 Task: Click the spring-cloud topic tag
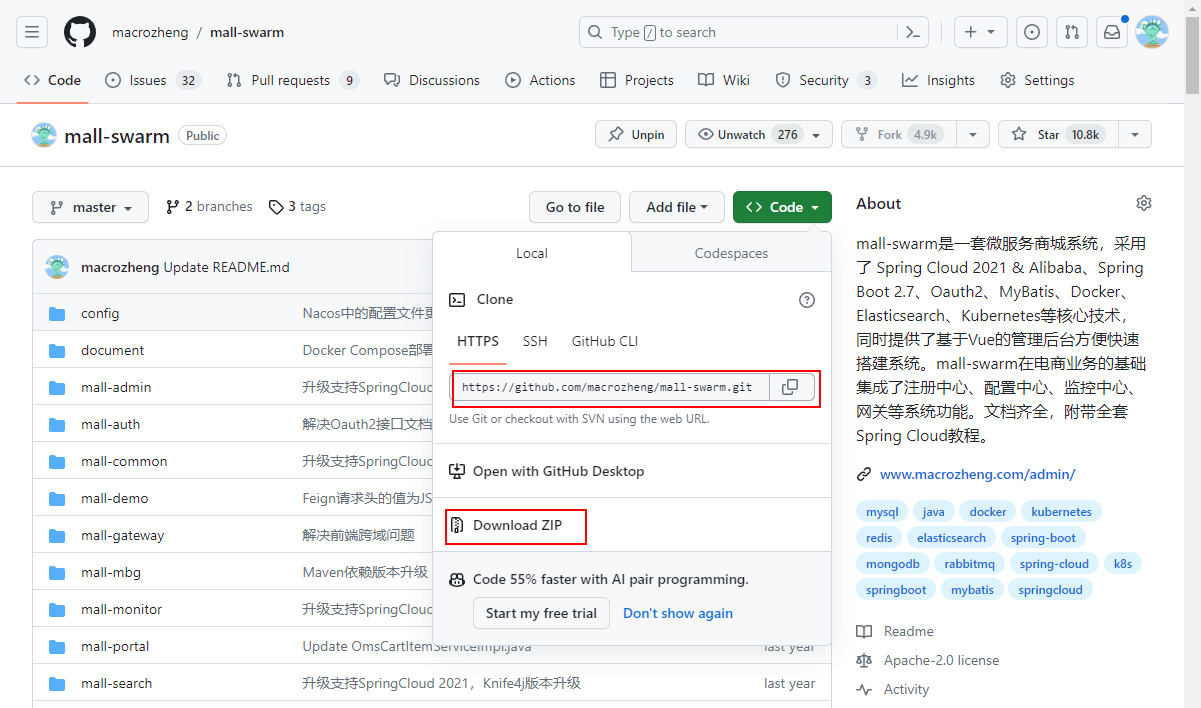click(x=1054, y=563)
